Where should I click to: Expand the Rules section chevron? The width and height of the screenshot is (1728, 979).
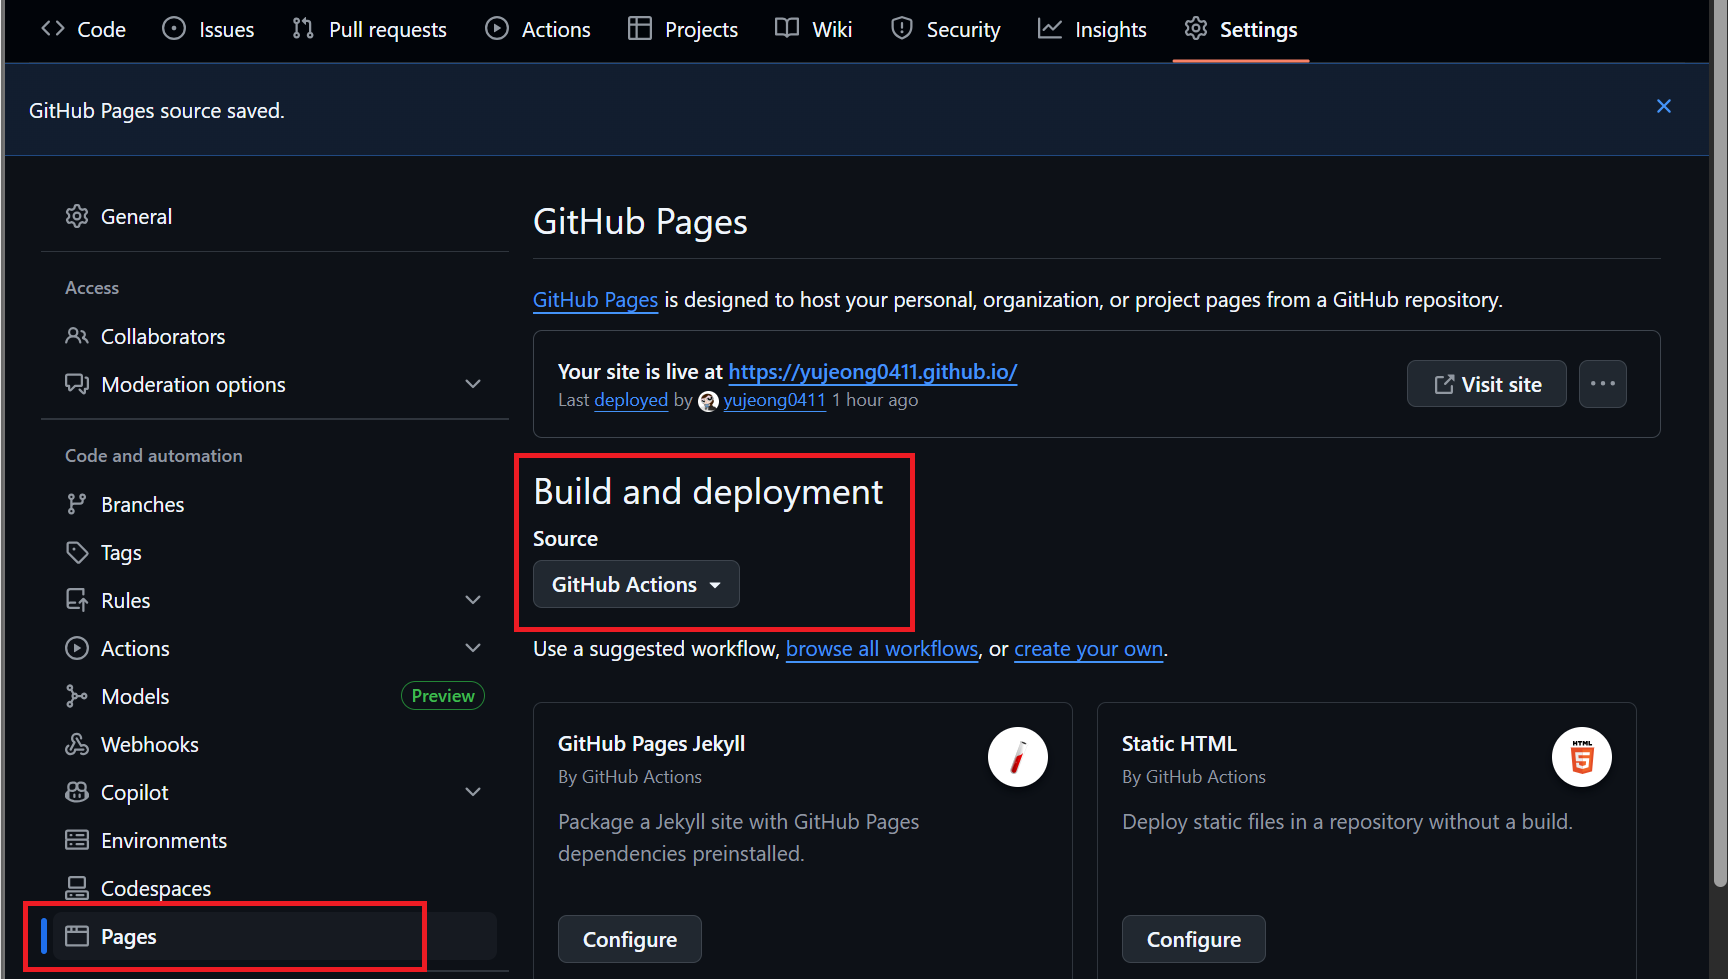[473, 600]
